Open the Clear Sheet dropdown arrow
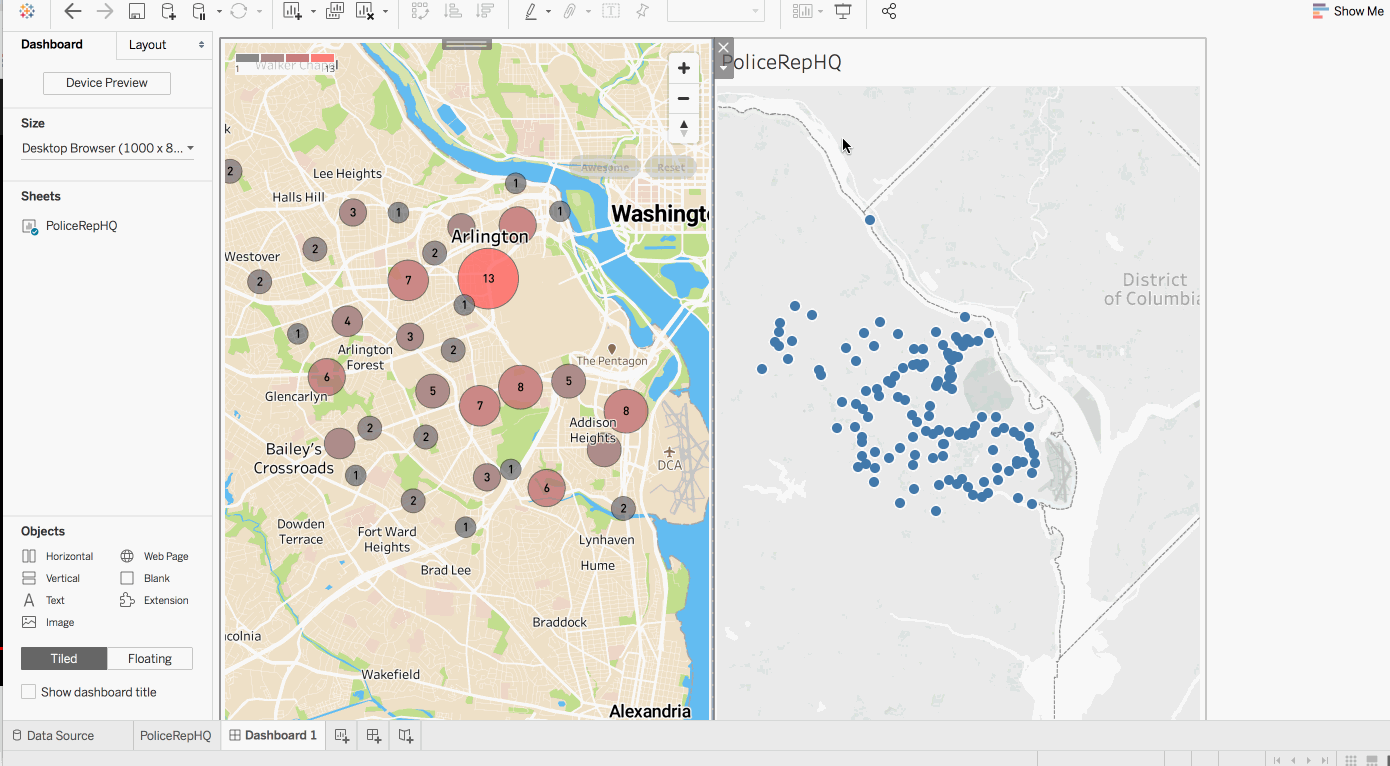The height and width of the screenshot is (766, 1390). pos(385,12)
